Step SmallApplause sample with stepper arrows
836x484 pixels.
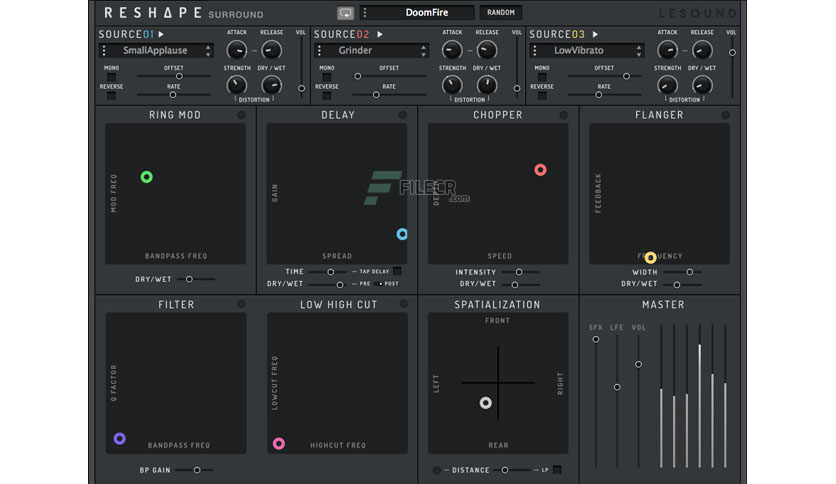click(208, 51)
